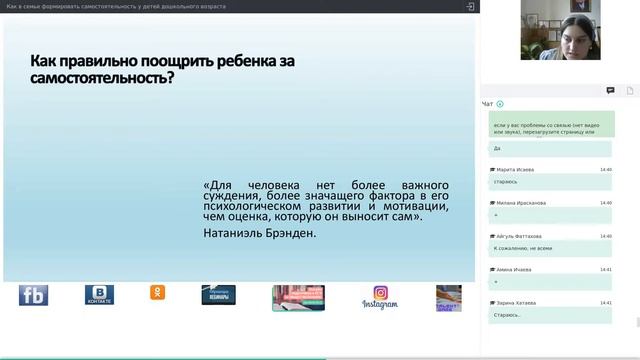Click the green pinned connection-problems message
Screen dimensions: 640x360
click(552, 124)
